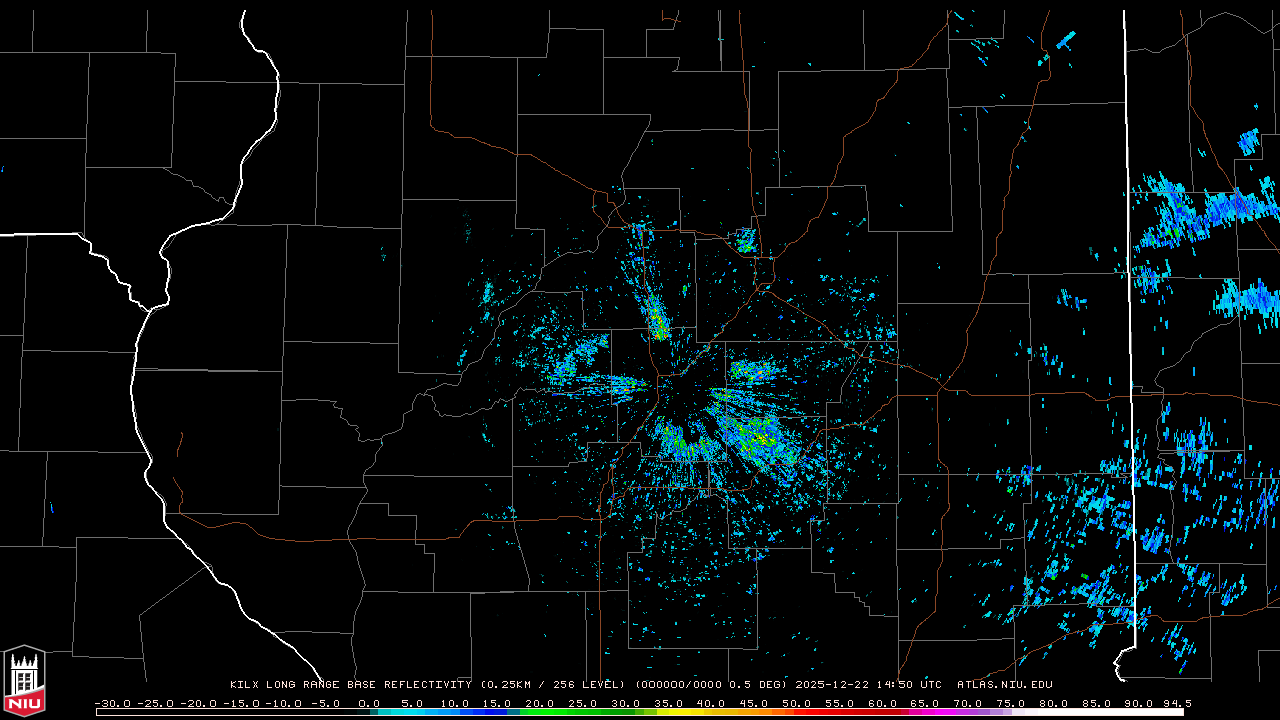Click the ATLAS.NIU.EDU link text
Viewport: 1280px width, 720px height.
click(x=1004, y=685)
